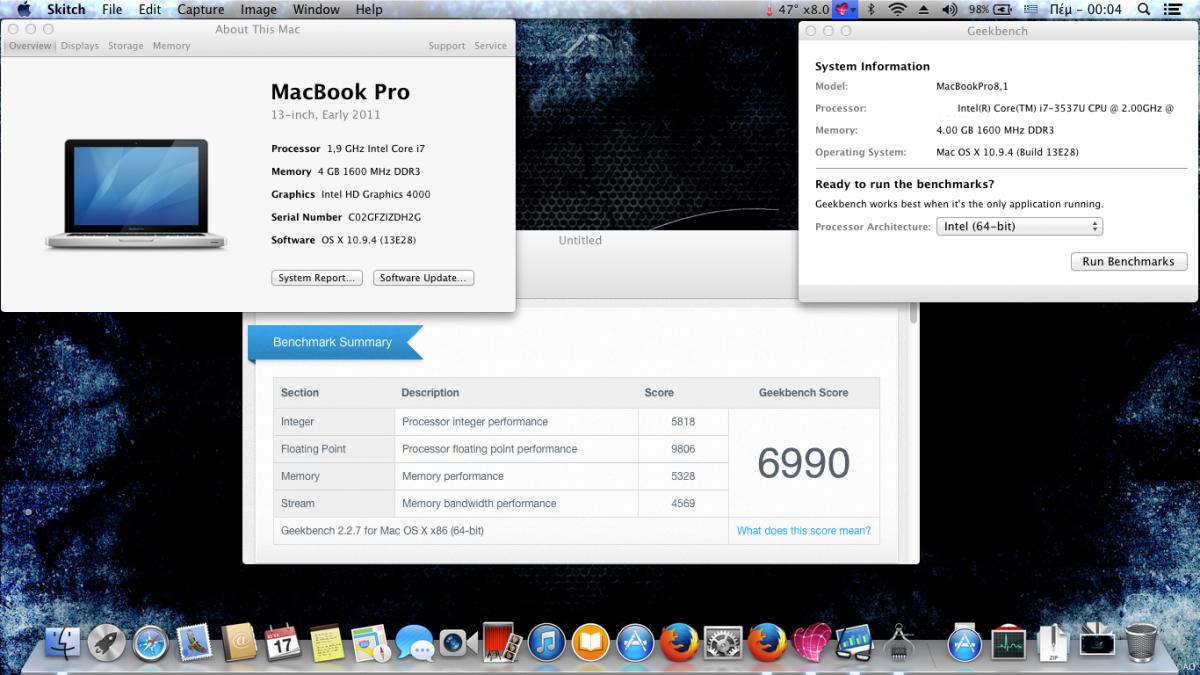Click the eject icon in menu bar
The width and height of the screenshot is (1200, 675).
922,9
